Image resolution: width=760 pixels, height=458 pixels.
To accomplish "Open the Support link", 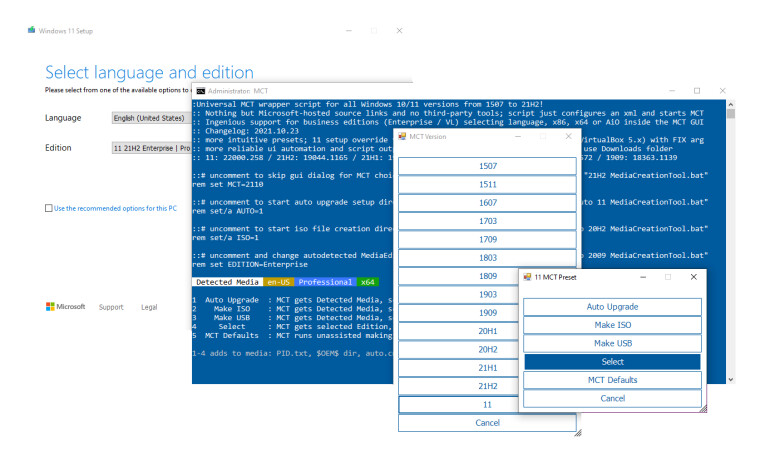I will pos(111,307).
